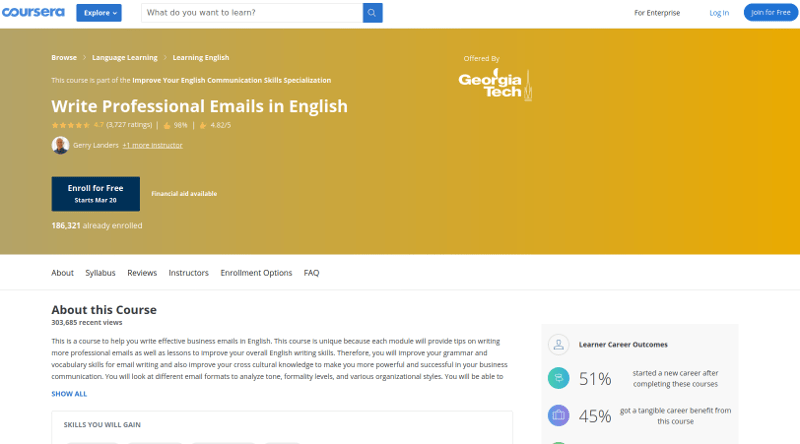The height and width of the screenshot is (444, 800).
Task: Switch to the Syllabus tab
Action: 100,273
